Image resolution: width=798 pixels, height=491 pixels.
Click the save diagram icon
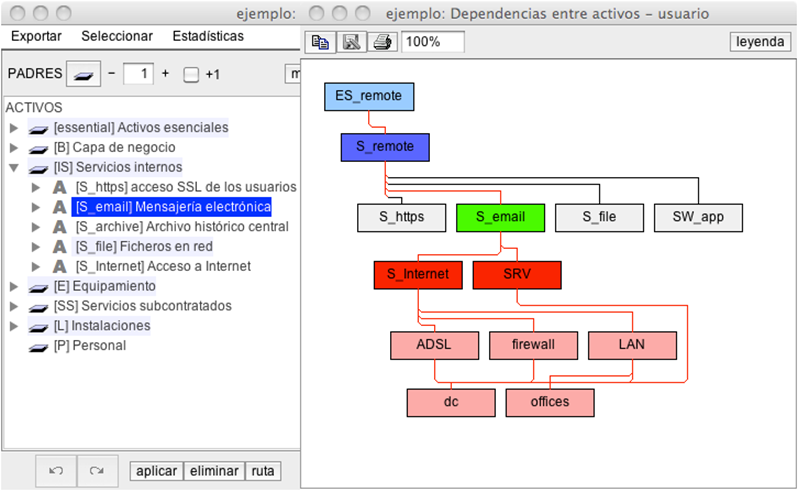click(x=351, y=42)
